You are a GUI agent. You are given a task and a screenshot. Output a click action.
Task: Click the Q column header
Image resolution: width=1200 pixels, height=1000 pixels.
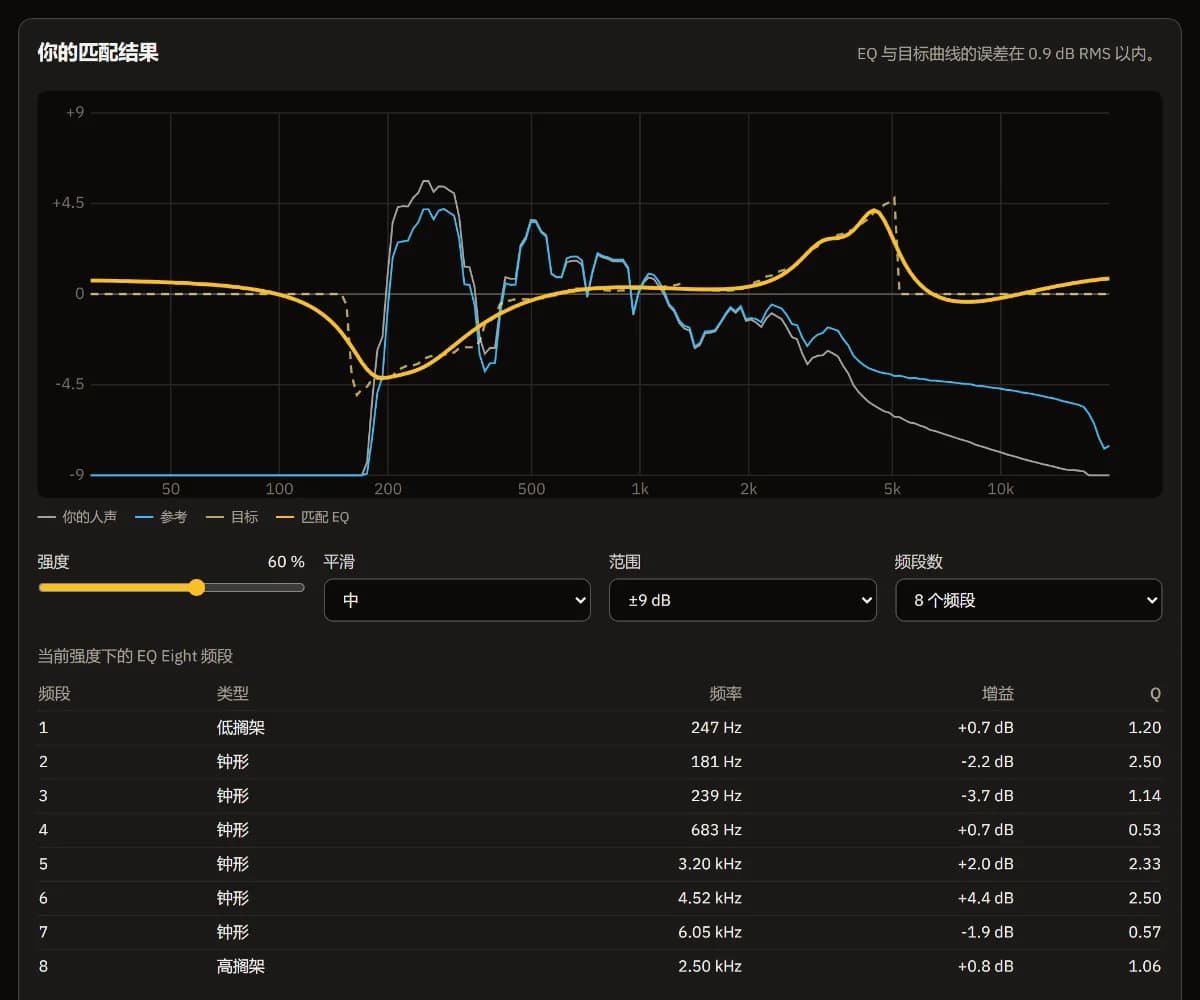click(x=1156, y=693)
